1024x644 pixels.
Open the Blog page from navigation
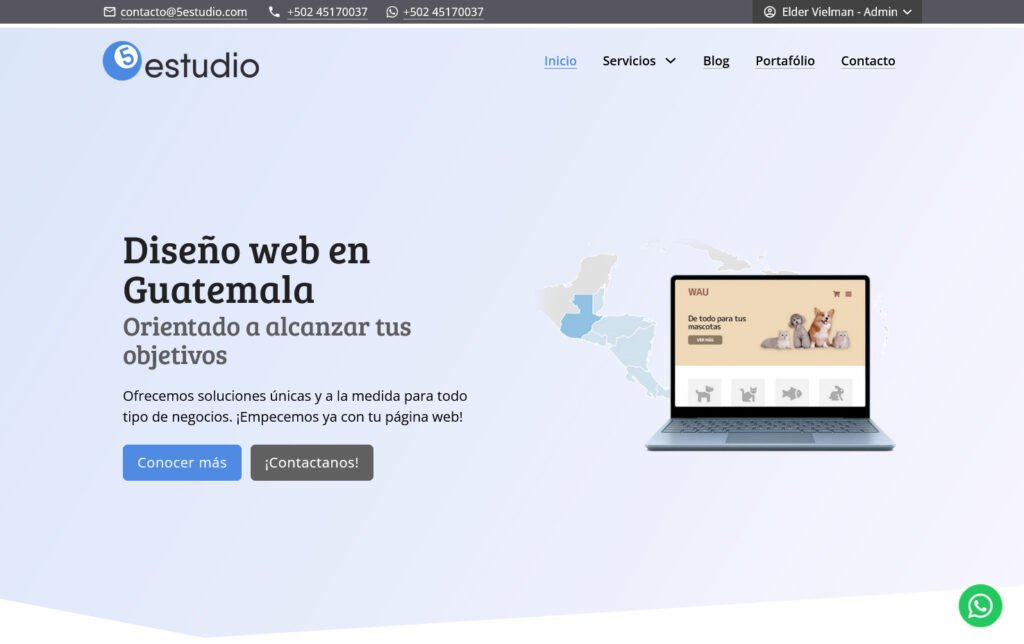(x=716, y=61)
